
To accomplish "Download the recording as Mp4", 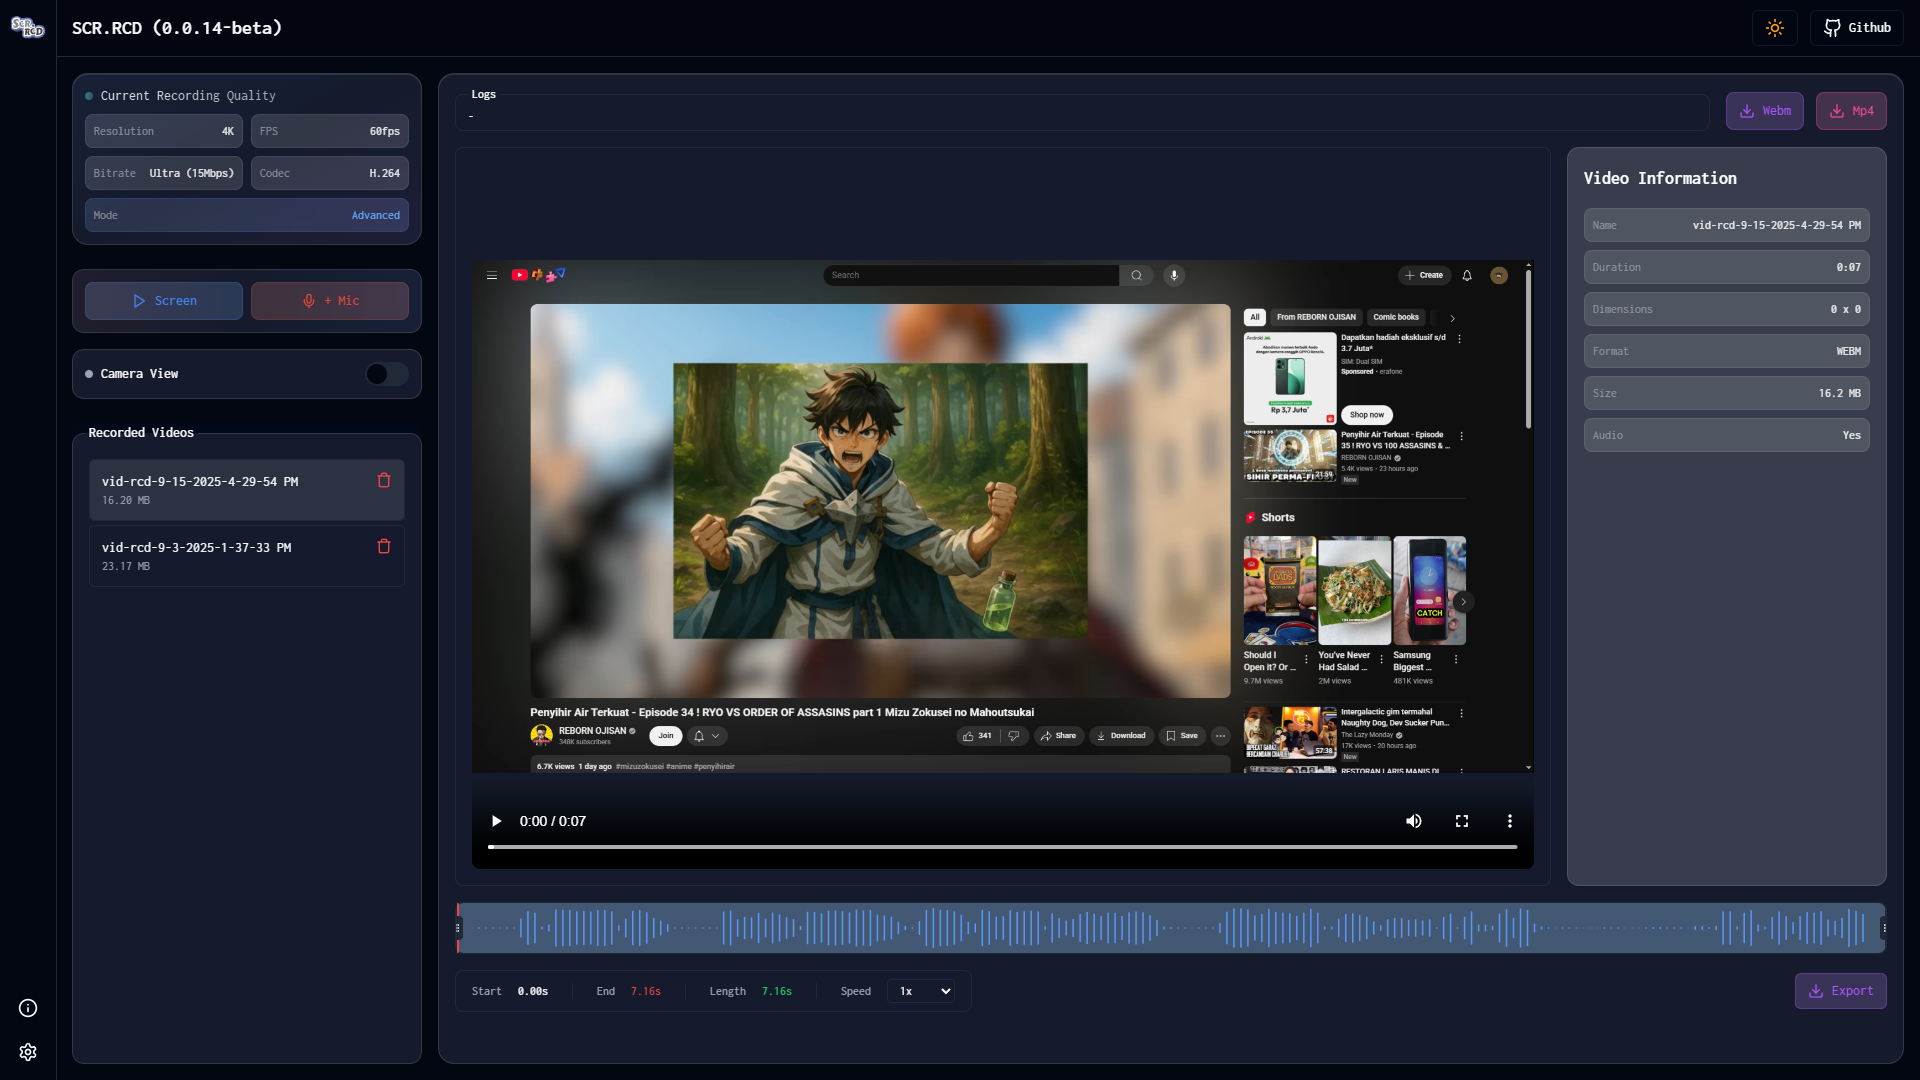I will (1849, 110).
